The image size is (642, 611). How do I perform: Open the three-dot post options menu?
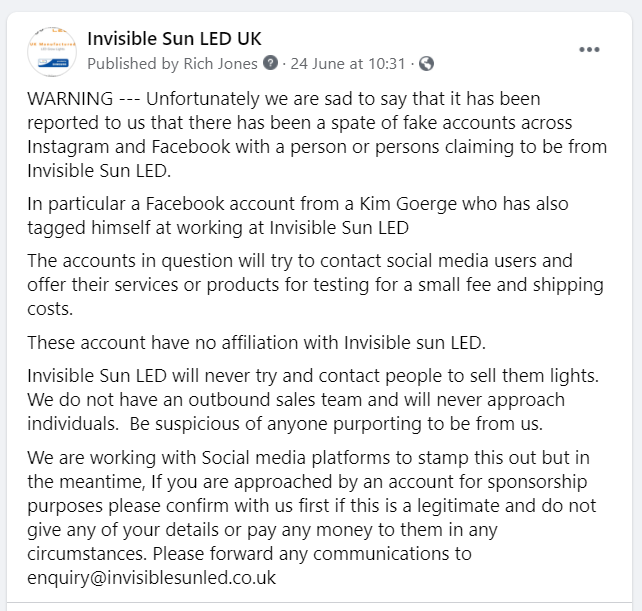pos(590,50)
